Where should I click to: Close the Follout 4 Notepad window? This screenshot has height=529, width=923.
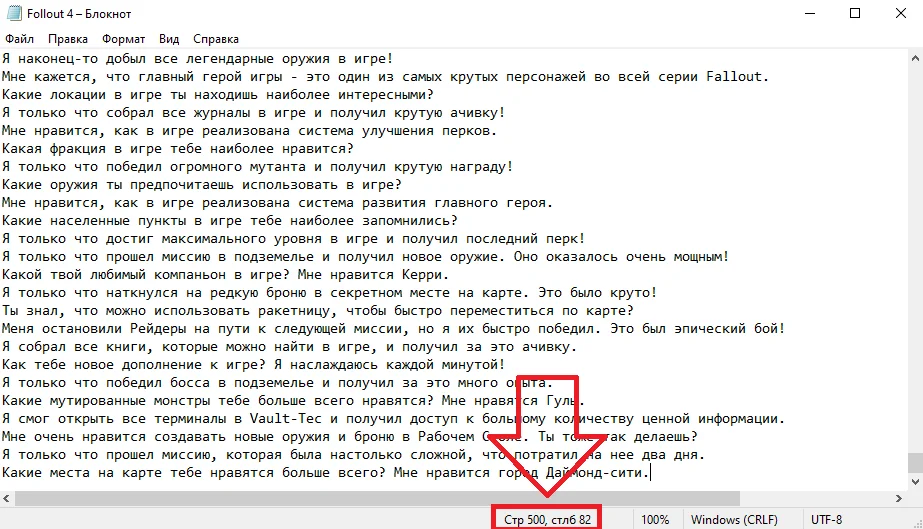pos(901,13)
